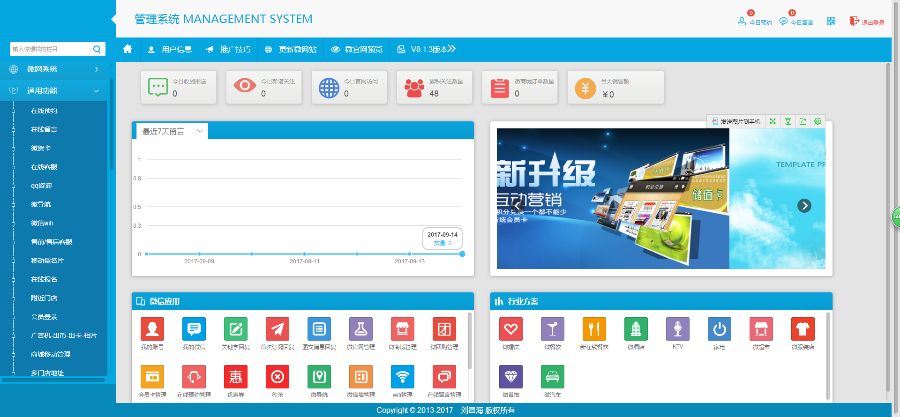
Task: Click the blue power button industry icon
Action: tap(719, 329)
